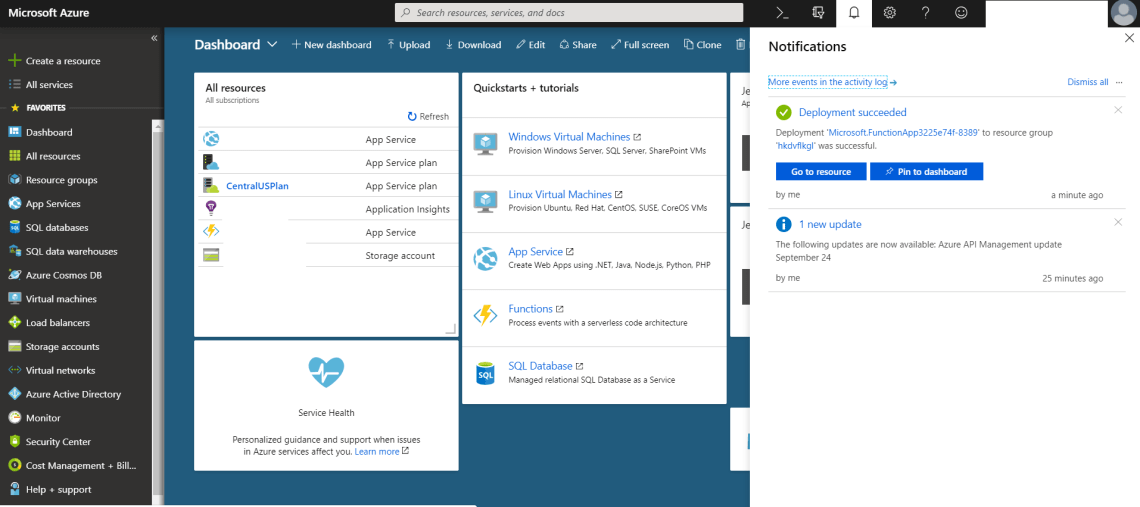Click the SQL data warehouses sidebar icon
Image resolution: width=1140 pixels, height=507 pixels.
pyautogui.click(x=14, y=251)
